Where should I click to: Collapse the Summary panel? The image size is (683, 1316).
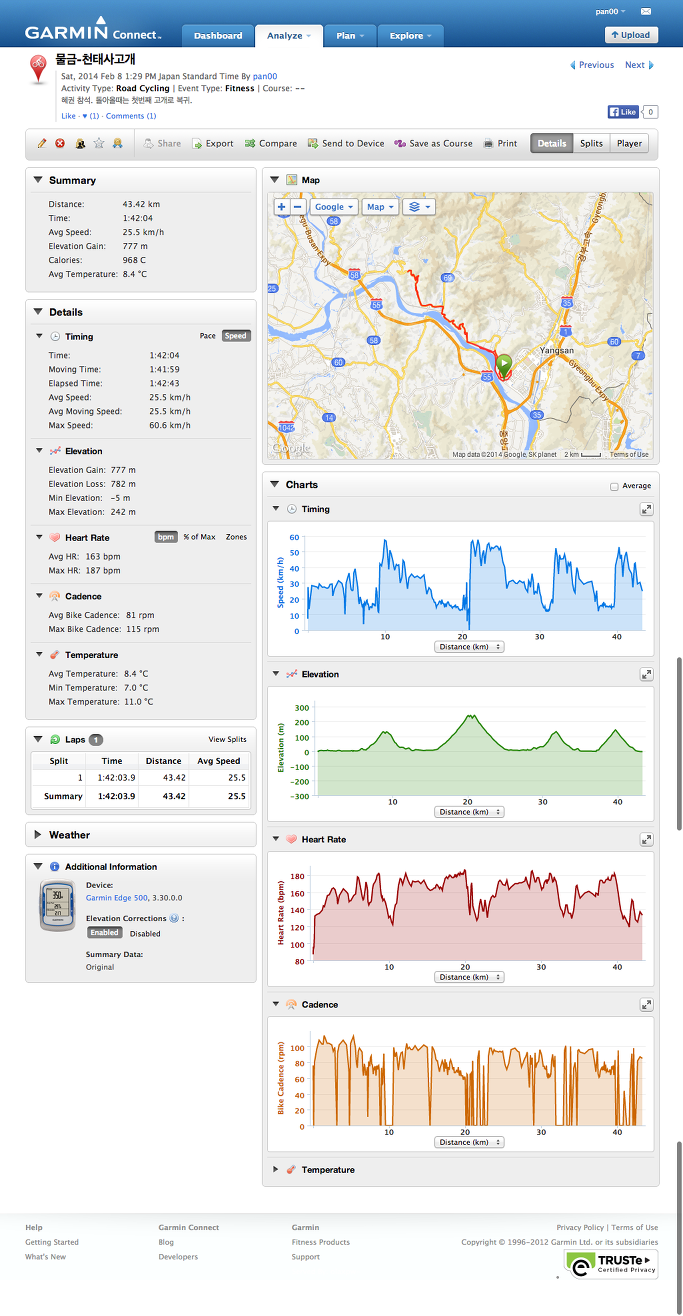pyautogui.click(x=38, y=180)
